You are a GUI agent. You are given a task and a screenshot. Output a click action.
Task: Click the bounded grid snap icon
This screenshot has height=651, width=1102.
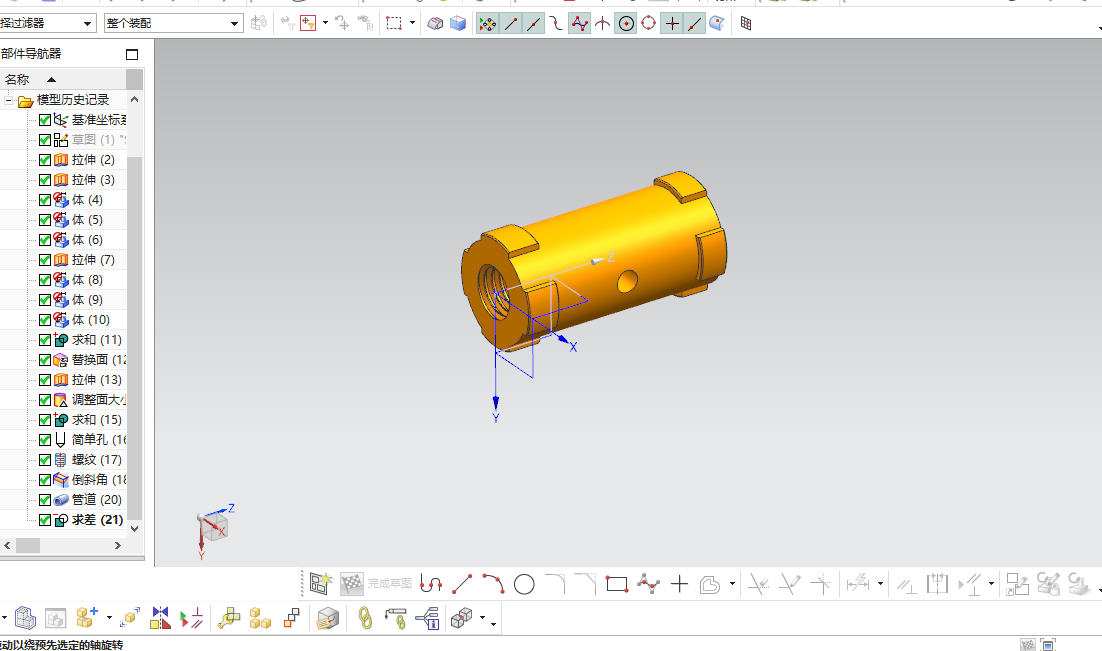tap(746, 24)
